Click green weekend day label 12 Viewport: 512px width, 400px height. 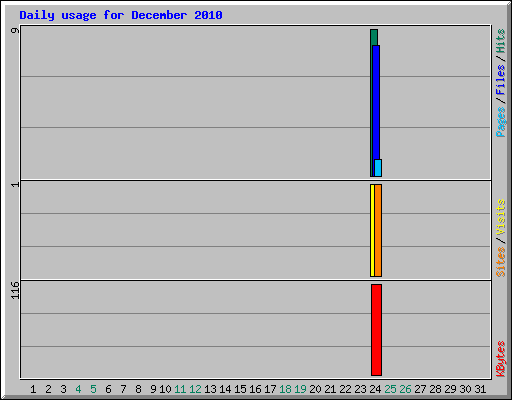coord(195,389)
